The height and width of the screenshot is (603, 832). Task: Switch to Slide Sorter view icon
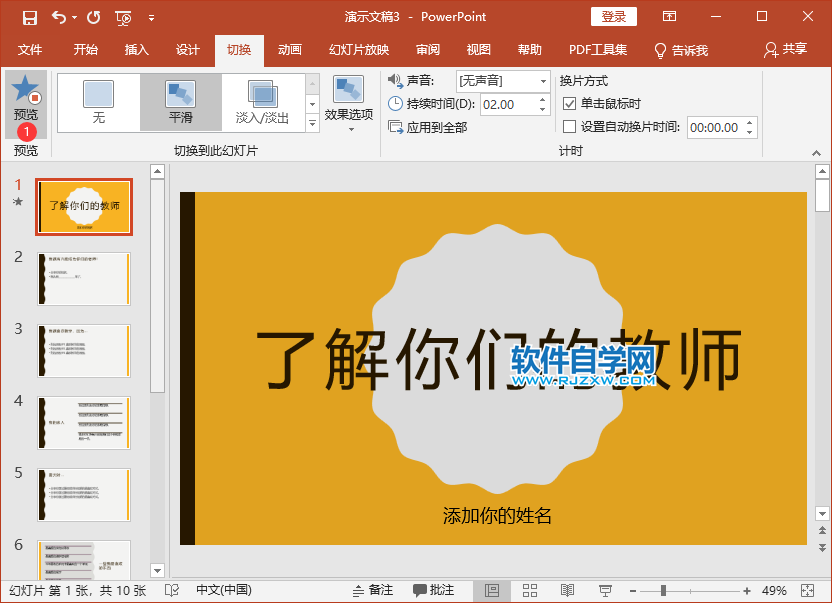tap(530, 590)
